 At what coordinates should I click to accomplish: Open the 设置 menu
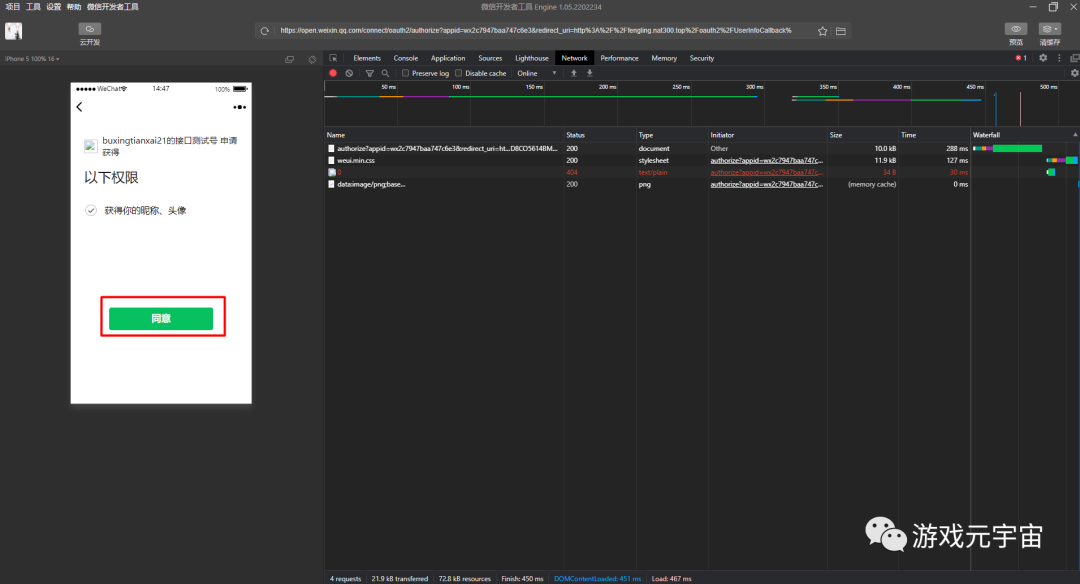[x=54, y=7]
